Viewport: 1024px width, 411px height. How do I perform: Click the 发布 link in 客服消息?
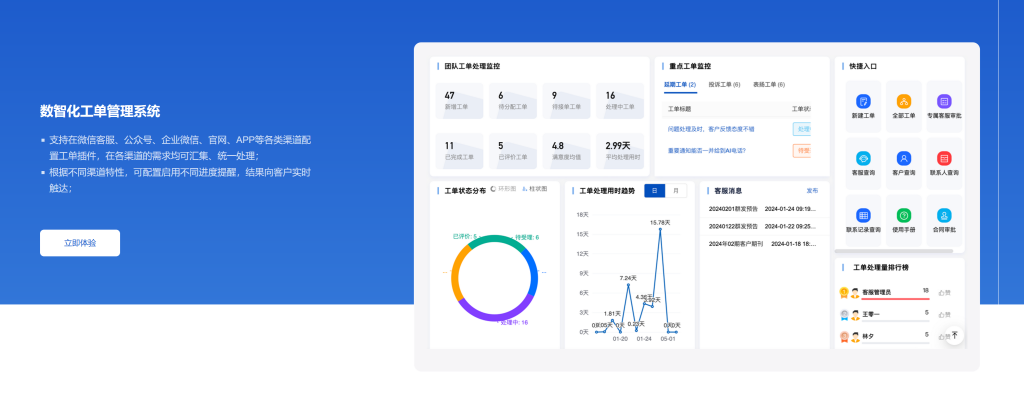pyautogui.click(x=812, y=190)
